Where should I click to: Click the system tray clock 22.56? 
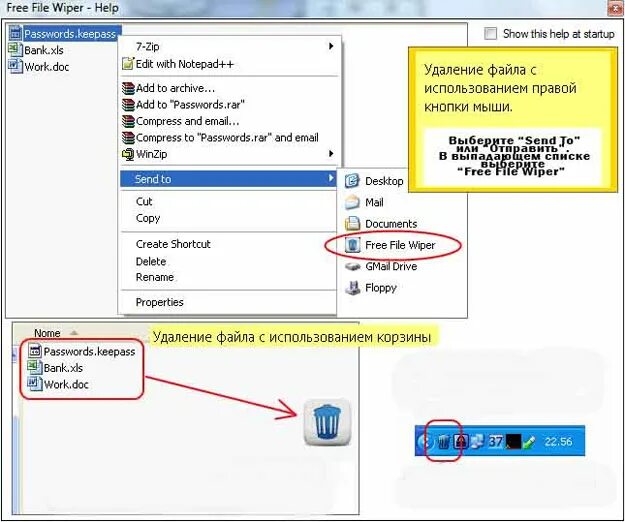coord(558,442)
